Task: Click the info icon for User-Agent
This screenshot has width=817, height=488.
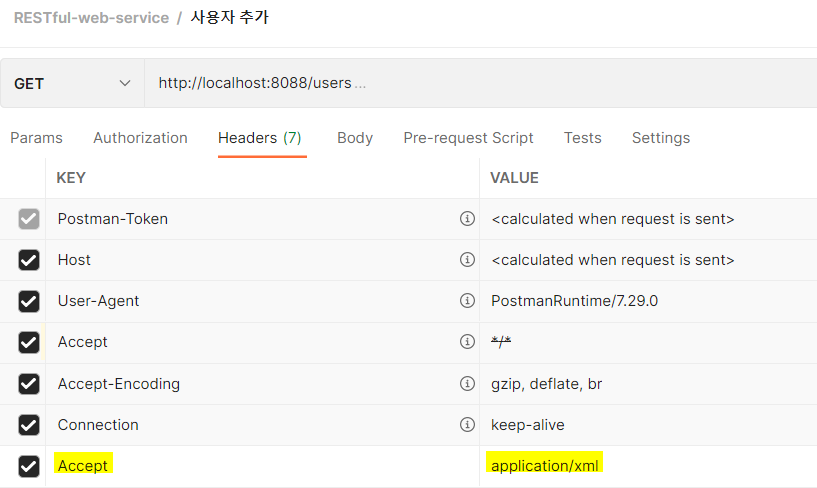Action: [x=467, y=301]
